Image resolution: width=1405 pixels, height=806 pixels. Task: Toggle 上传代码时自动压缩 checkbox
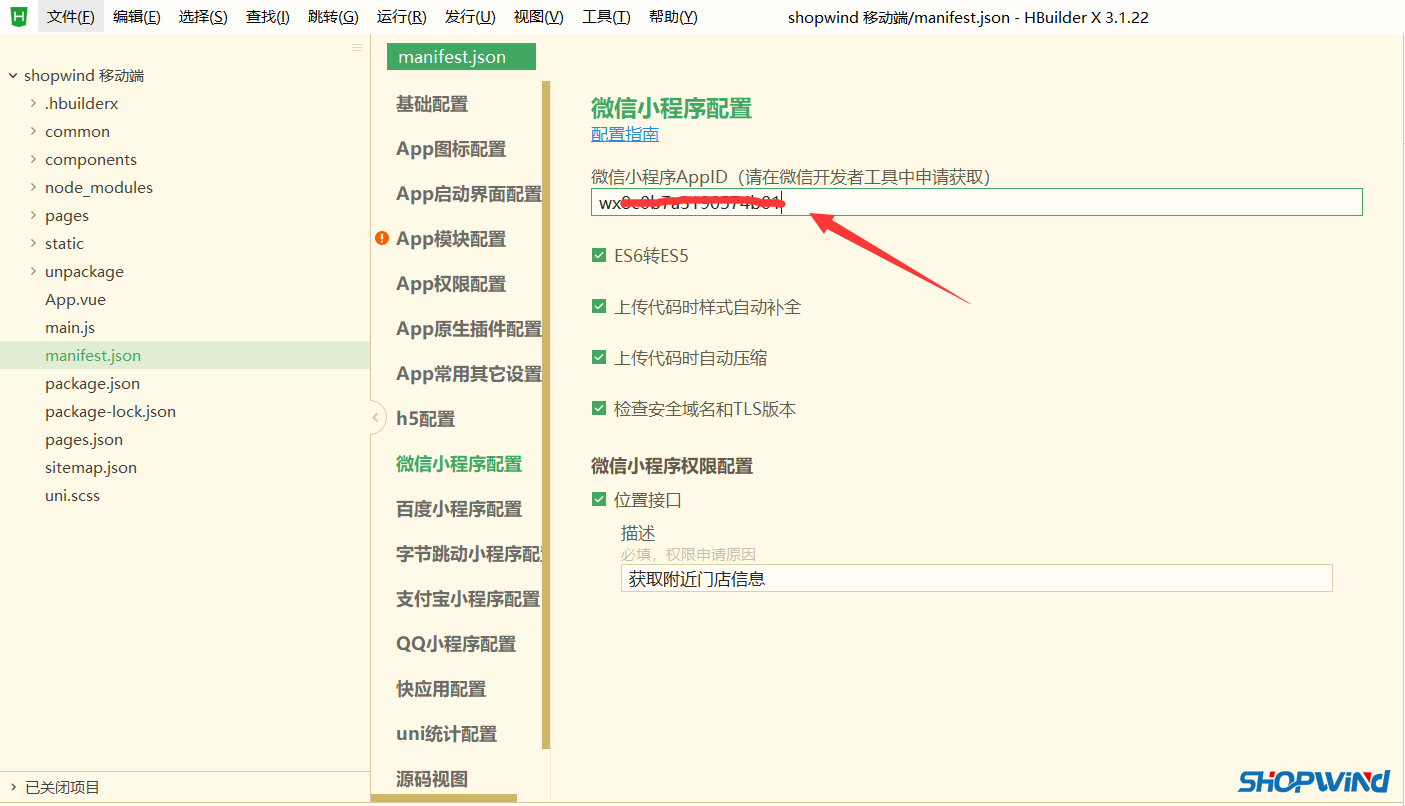pos(599,357)
